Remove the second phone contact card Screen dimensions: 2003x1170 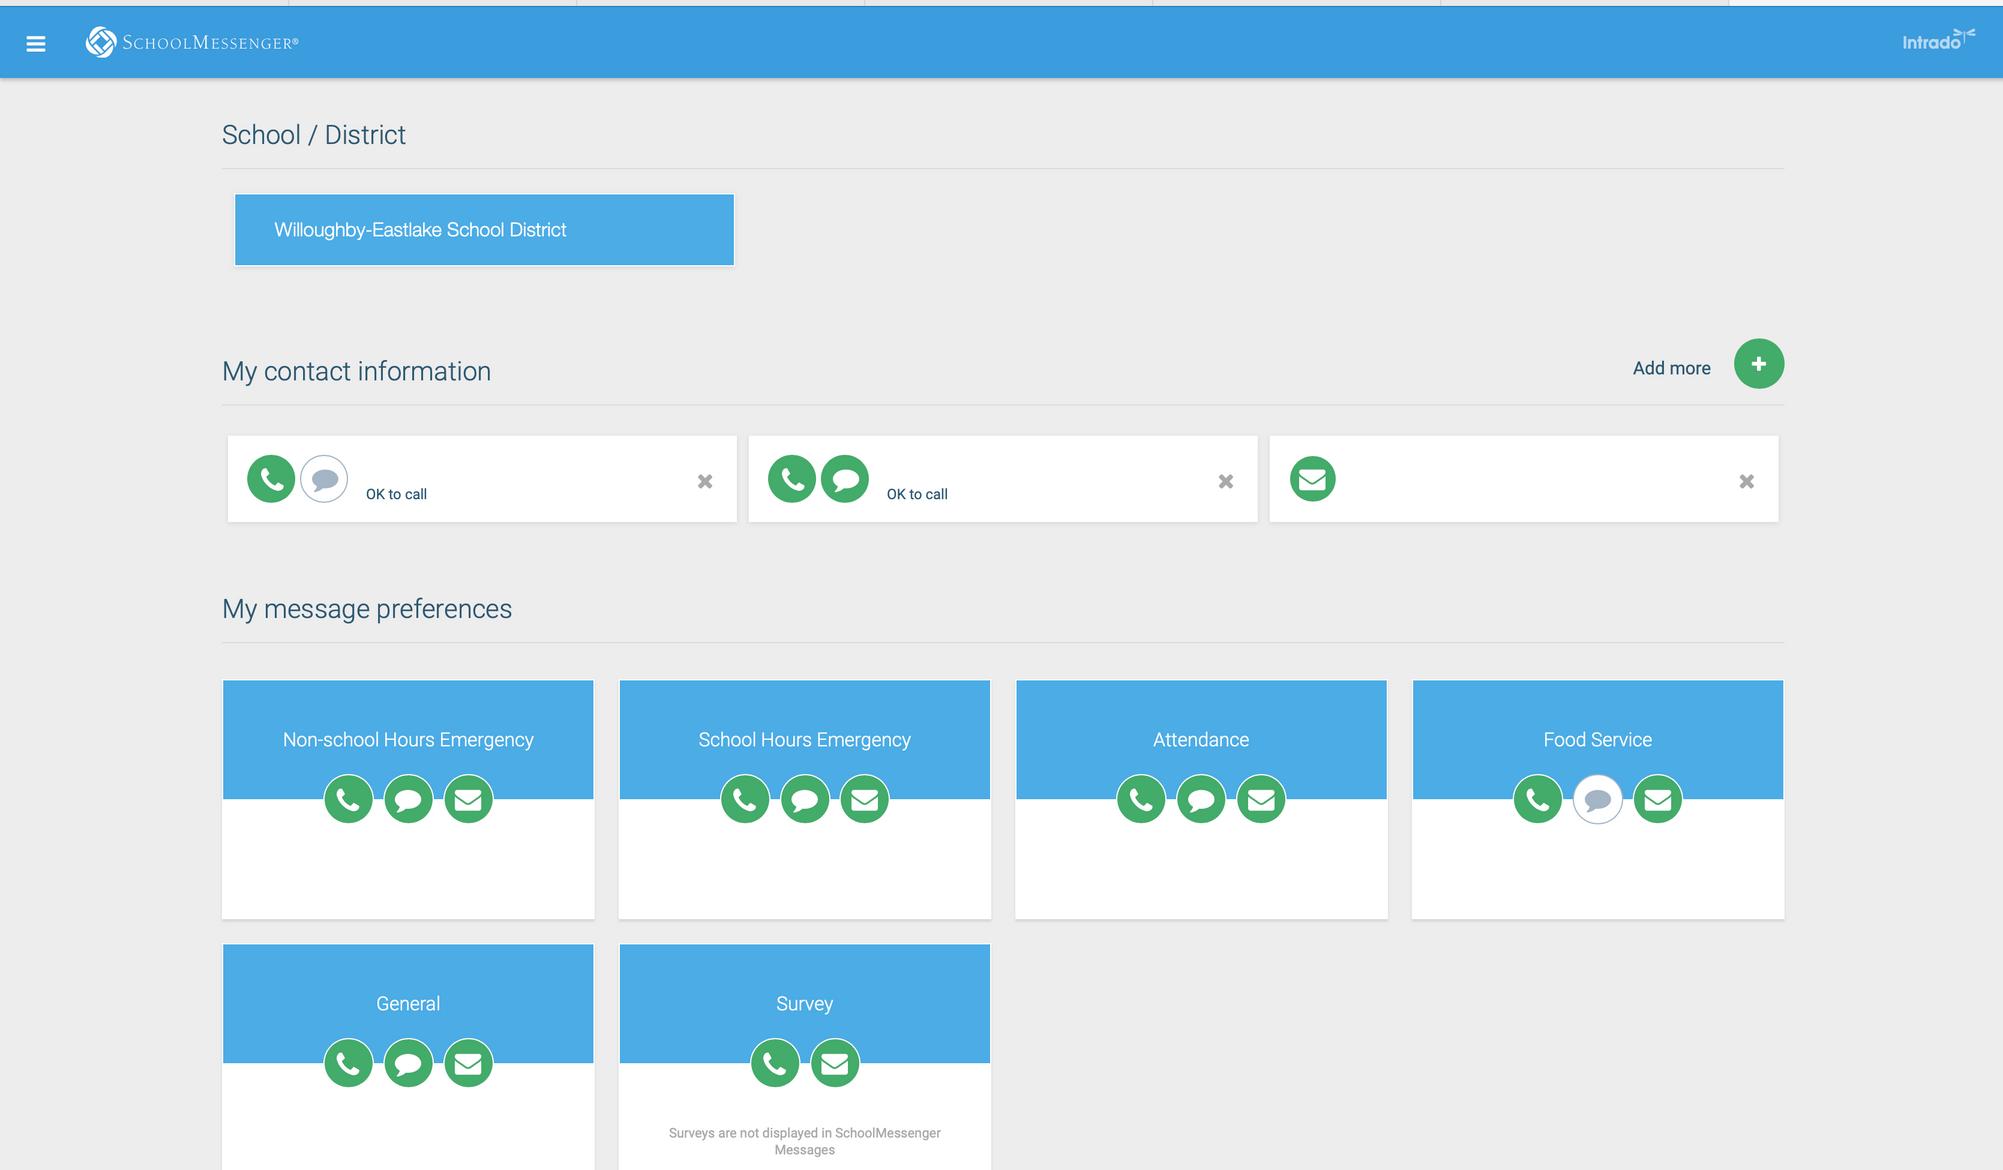1226,482
